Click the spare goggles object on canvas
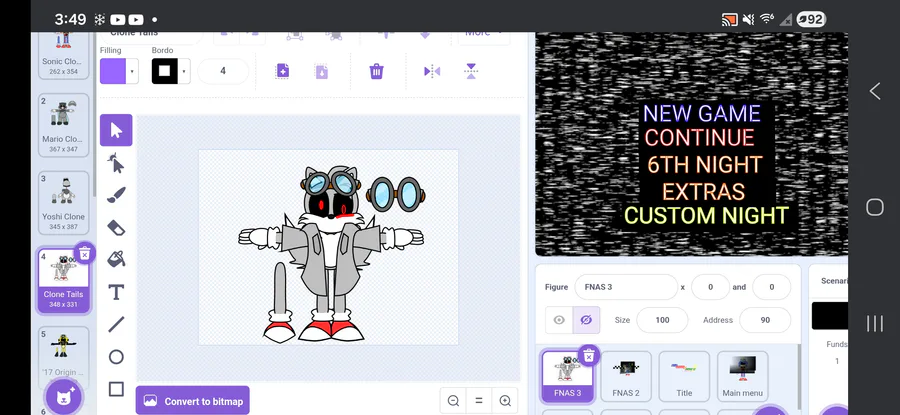This screenshot has height=415, width=900. pyautogui.click(x=396, y=193)
